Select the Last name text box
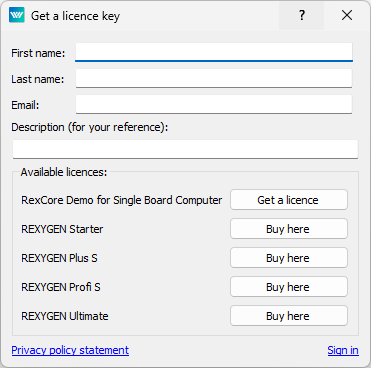 pyautogui.click(x=214, y=78)
